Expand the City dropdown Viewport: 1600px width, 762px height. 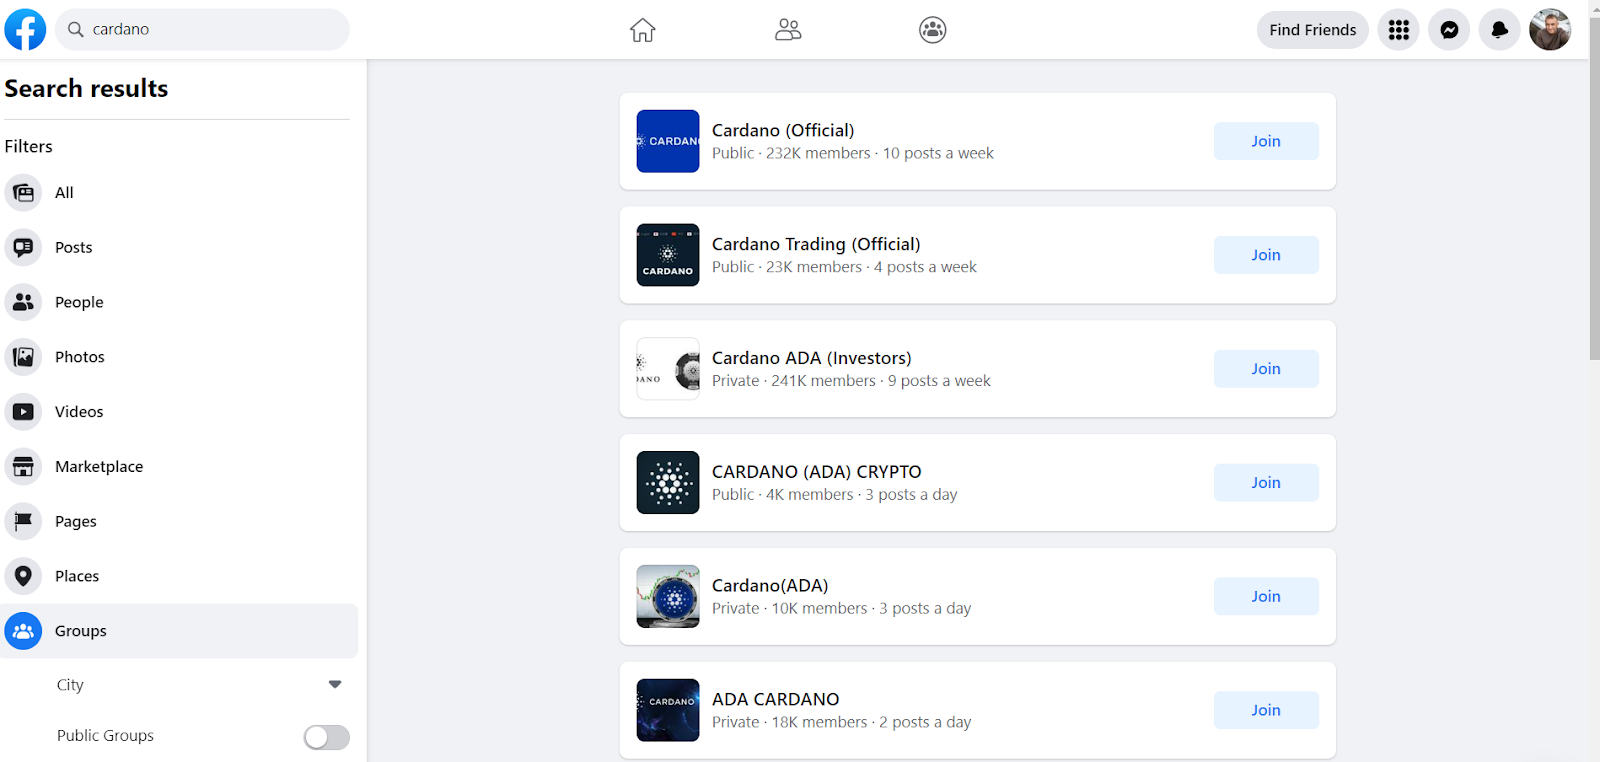(335, 685)
